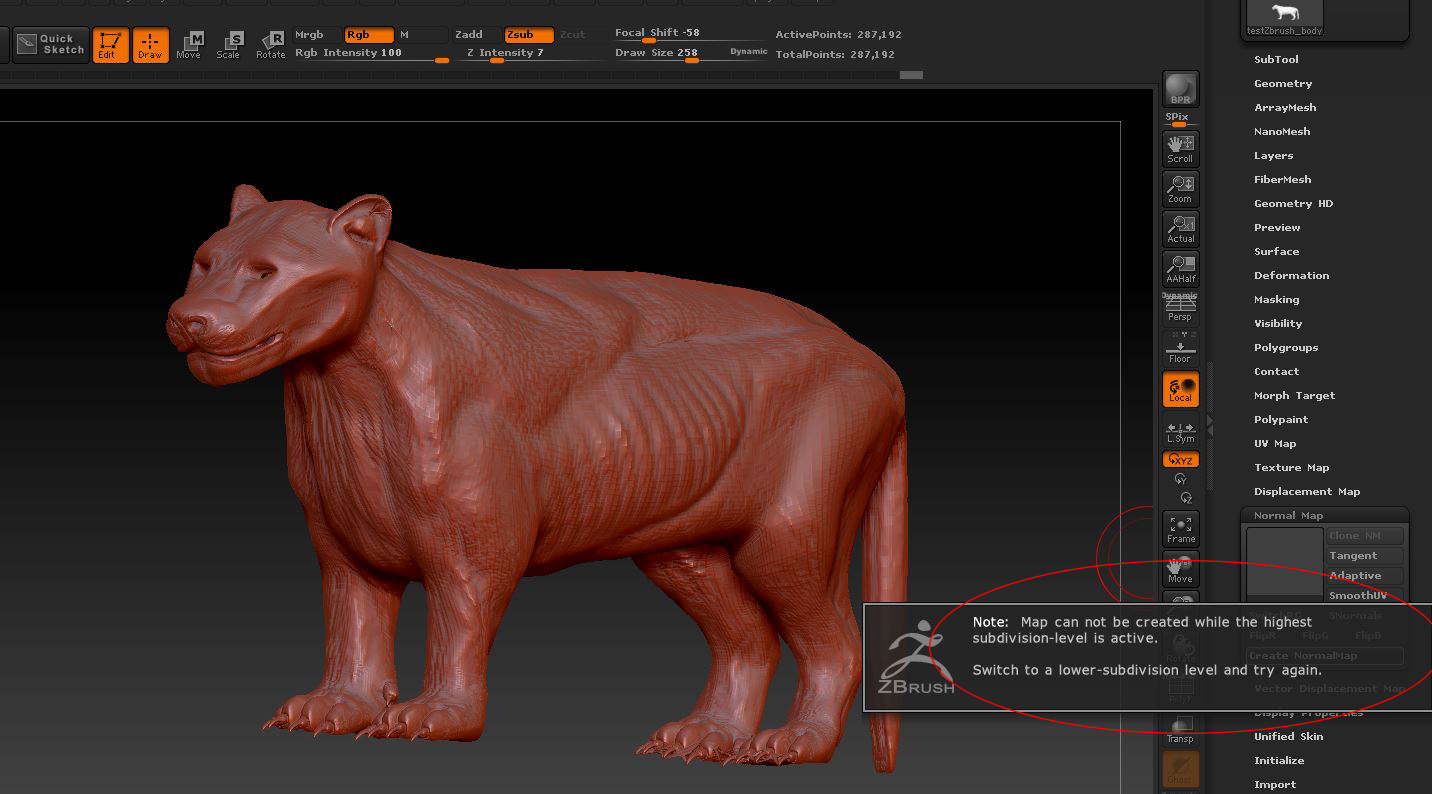Viewport: 1432px width, 794px height.
Task: Select Y-axis rotation mode icon
Action: [1181, 480]
